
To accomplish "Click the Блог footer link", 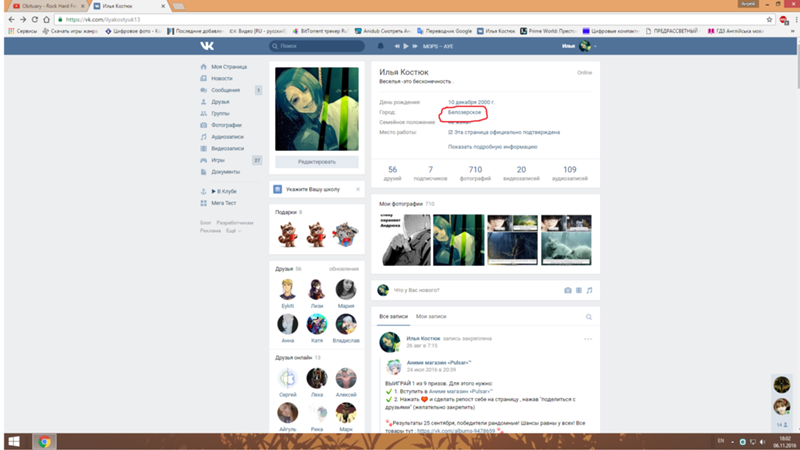I will point(206,223).
